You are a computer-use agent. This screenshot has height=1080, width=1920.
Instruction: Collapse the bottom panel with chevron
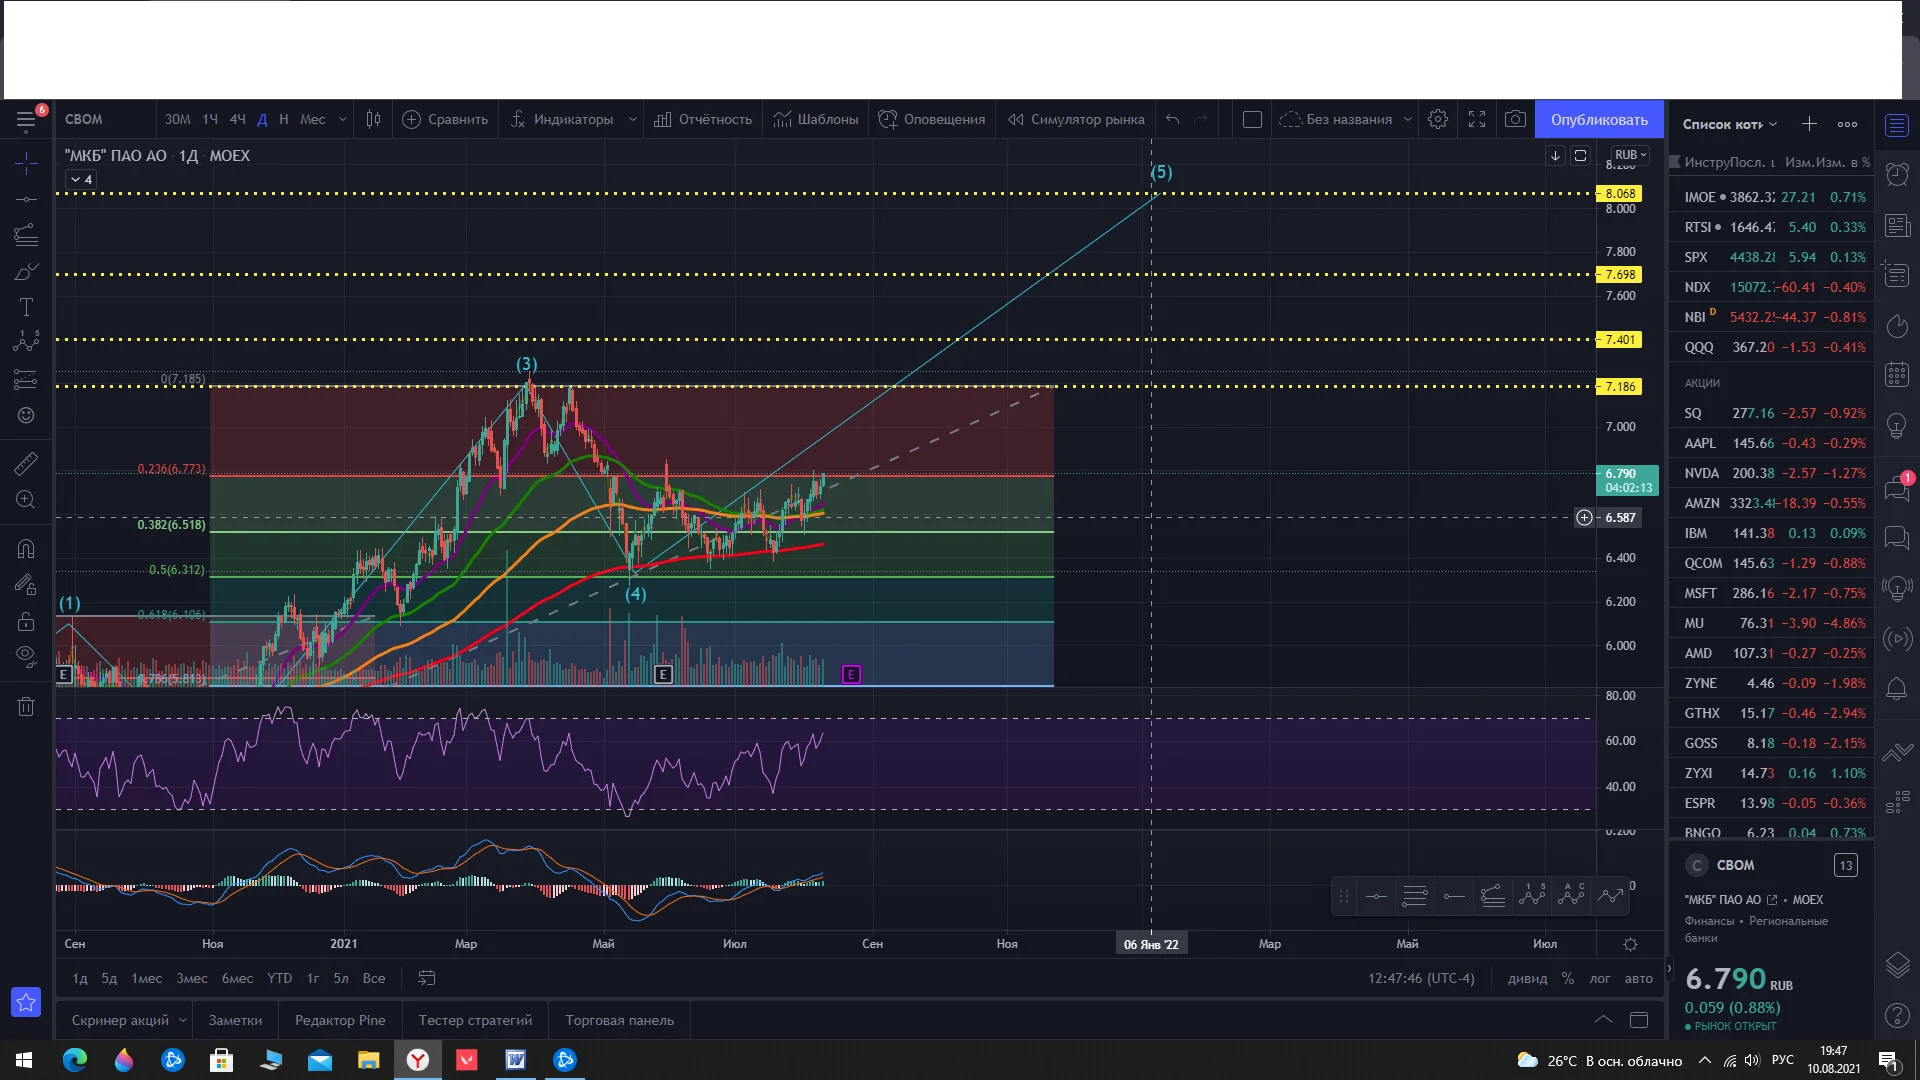click(x=1603, y=1020)
